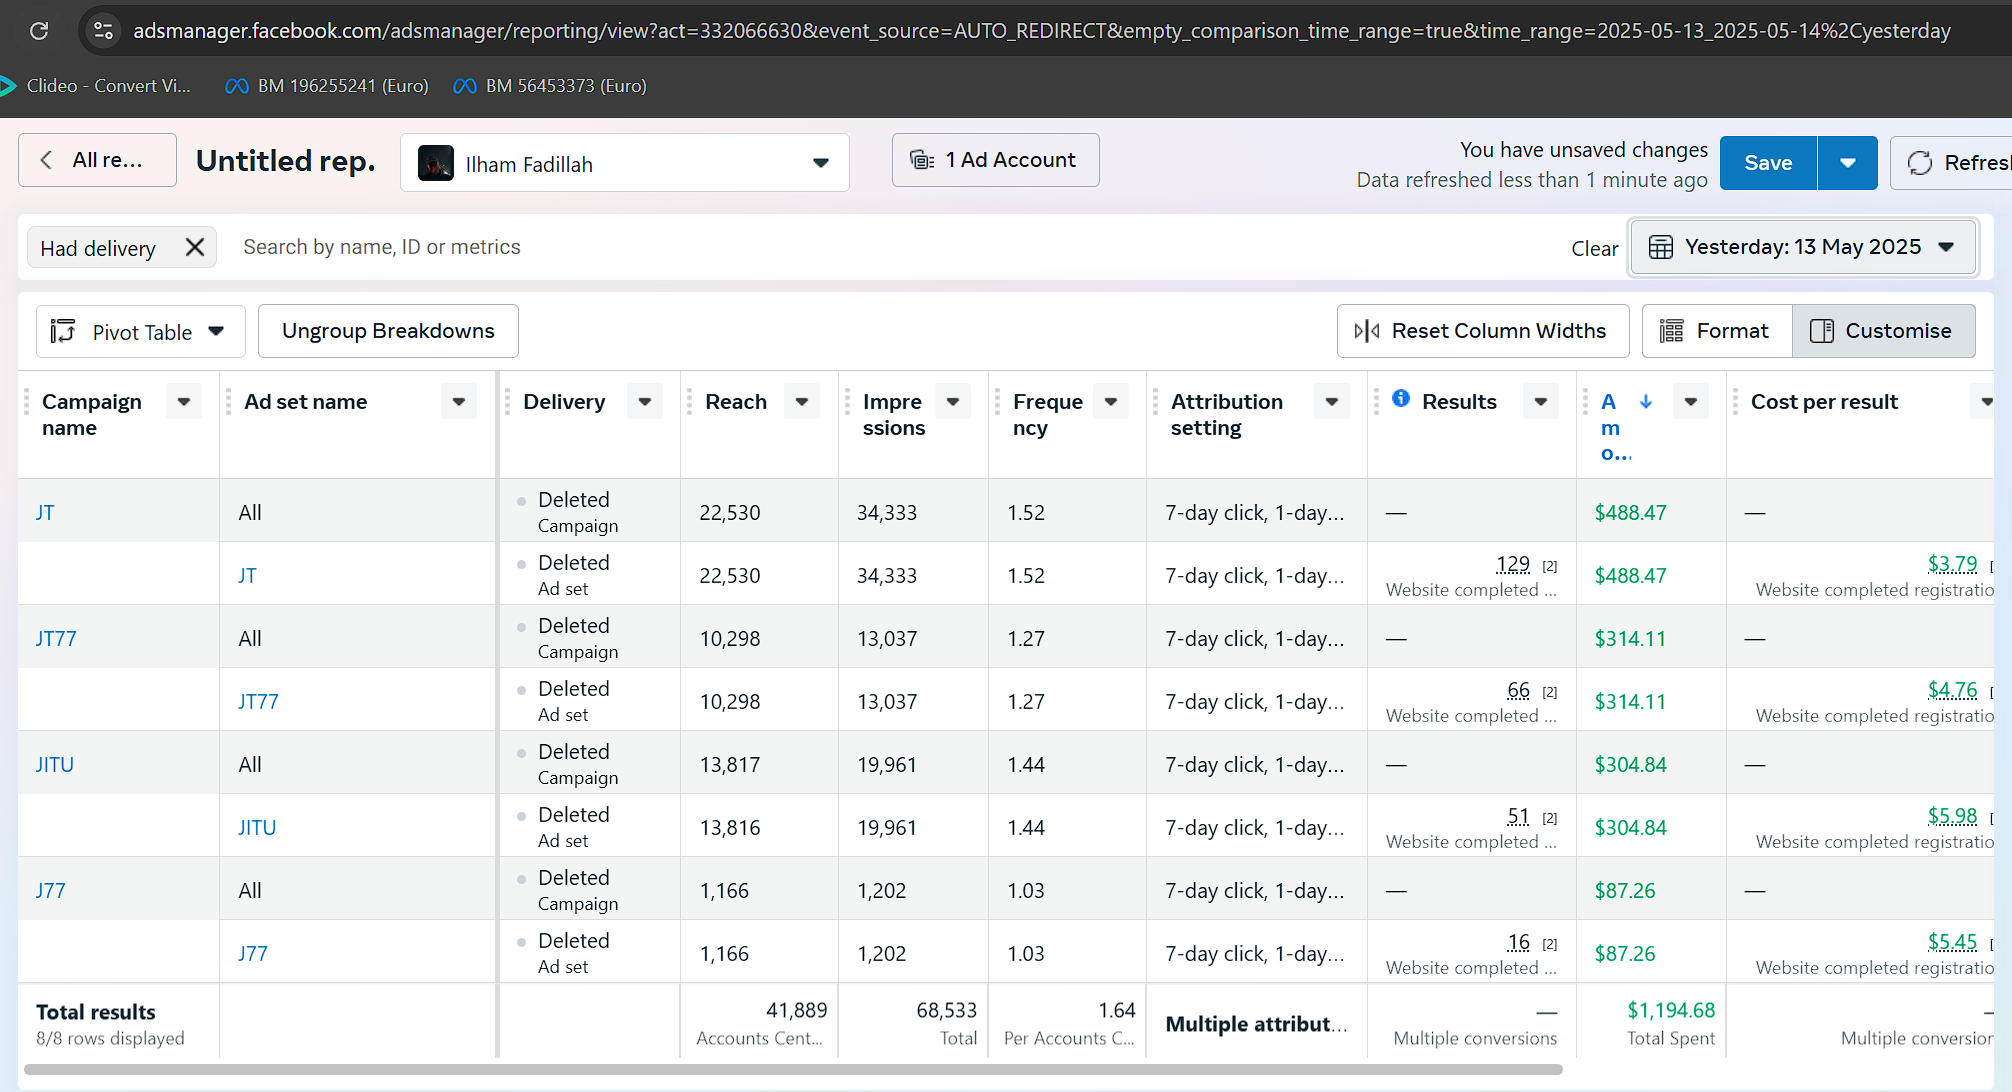Click the Results column info icon
The width and height of the screenshot is (2012, 1092).
1401,399
